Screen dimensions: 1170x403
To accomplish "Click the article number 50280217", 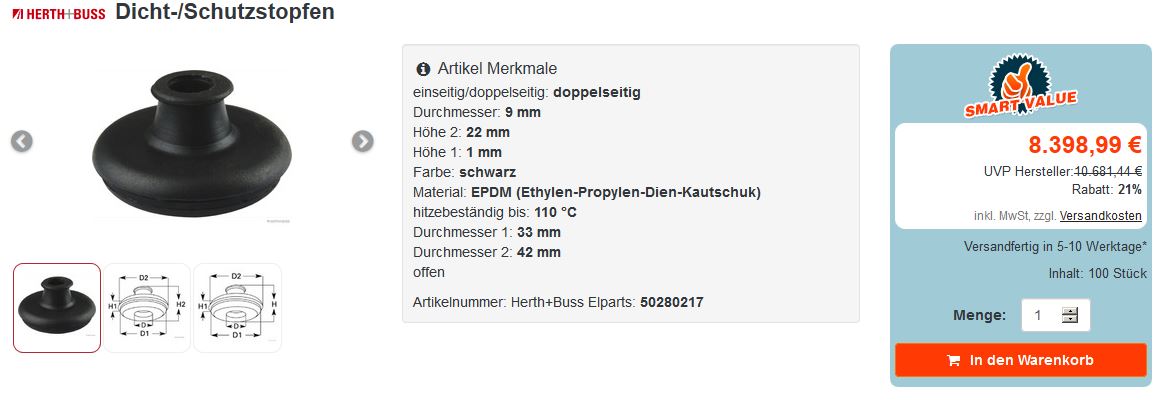I will click(672, 301).
